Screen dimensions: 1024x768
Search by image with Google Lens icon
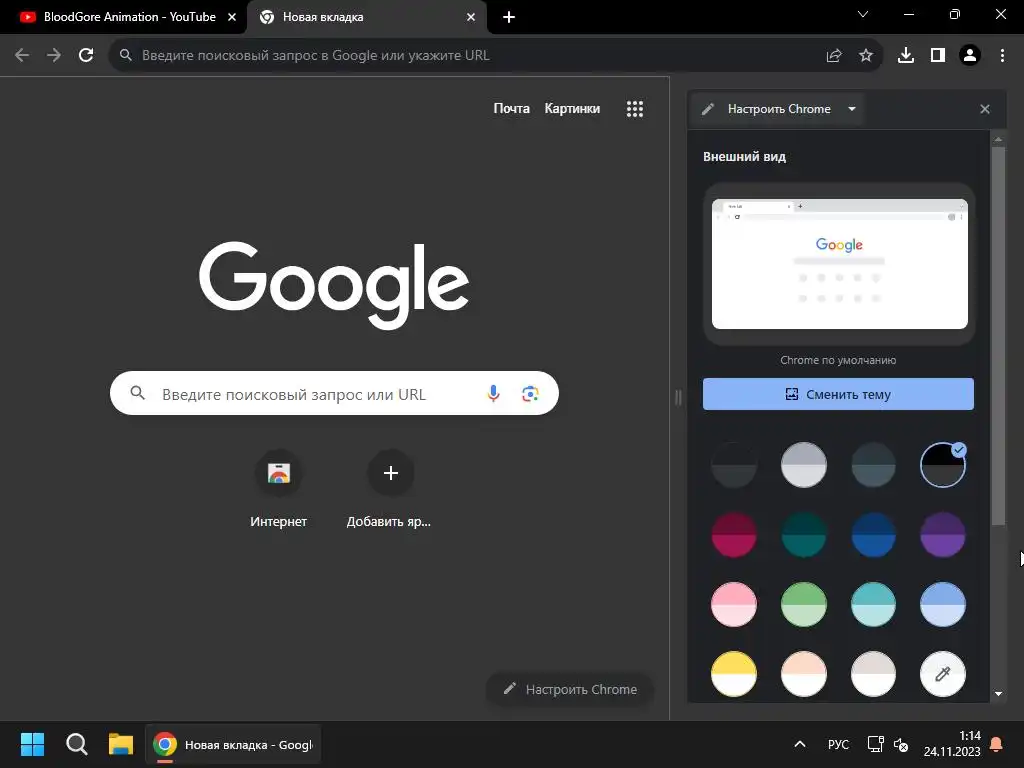pyautogui.click(x=530, y=393)
